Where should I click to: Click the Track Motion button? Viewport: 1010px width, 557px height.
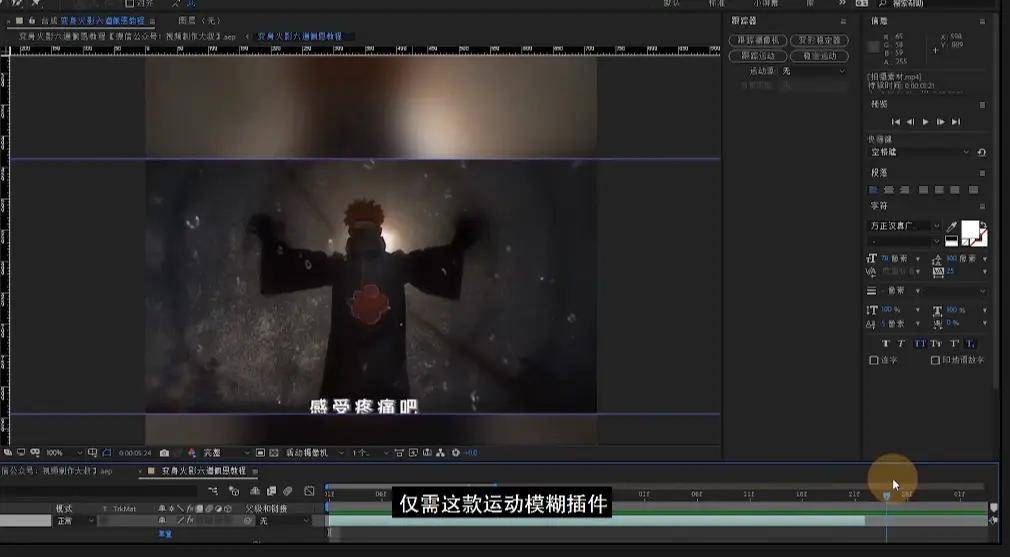point(758,56)
